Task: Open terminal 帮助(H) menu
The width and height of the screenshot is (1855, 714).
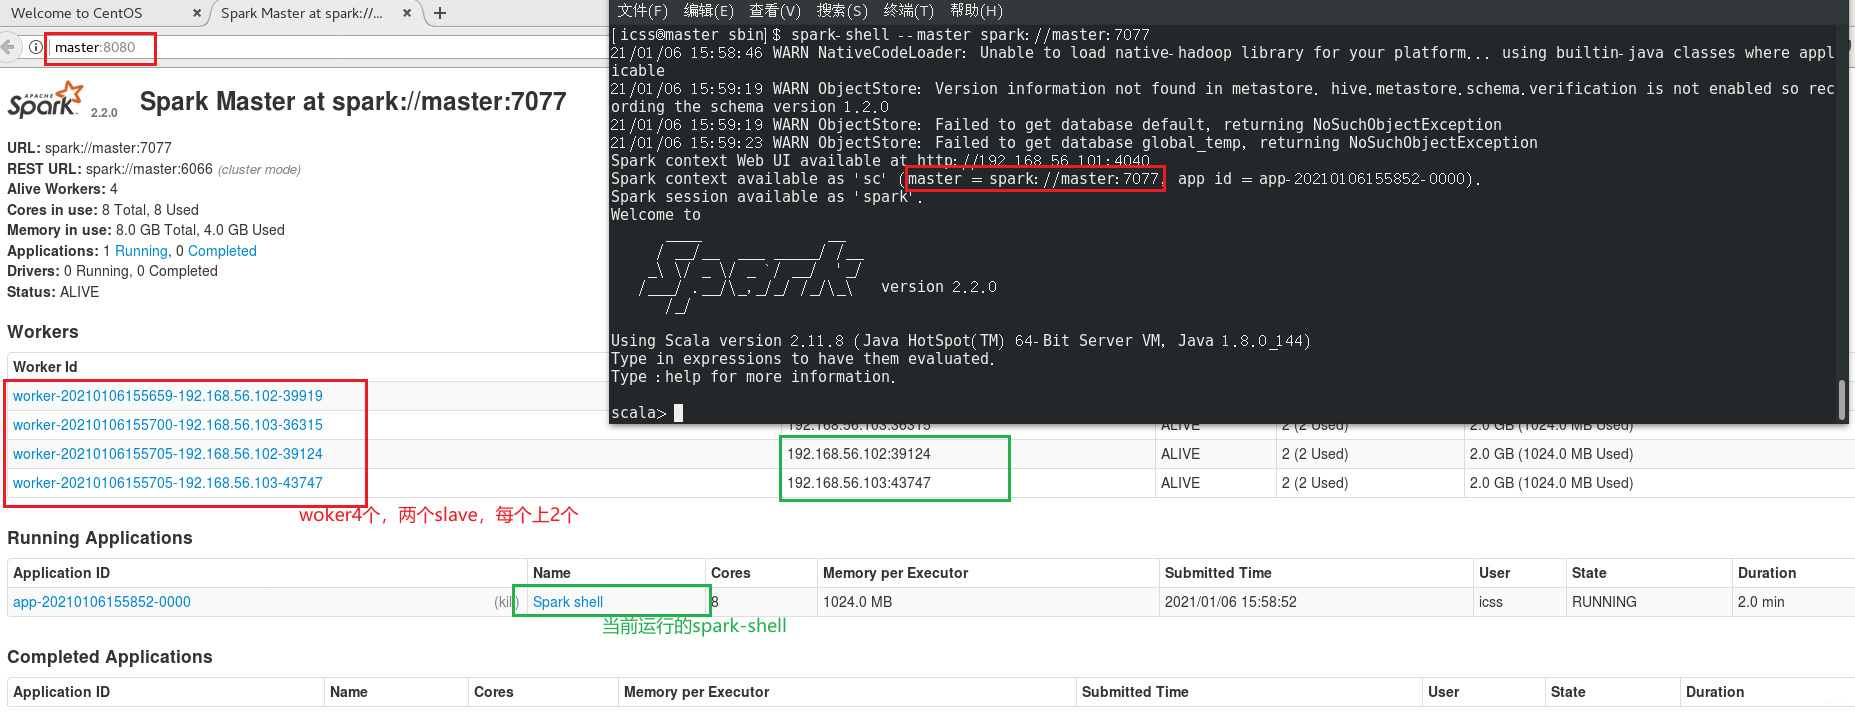Action: click(976, 10)
